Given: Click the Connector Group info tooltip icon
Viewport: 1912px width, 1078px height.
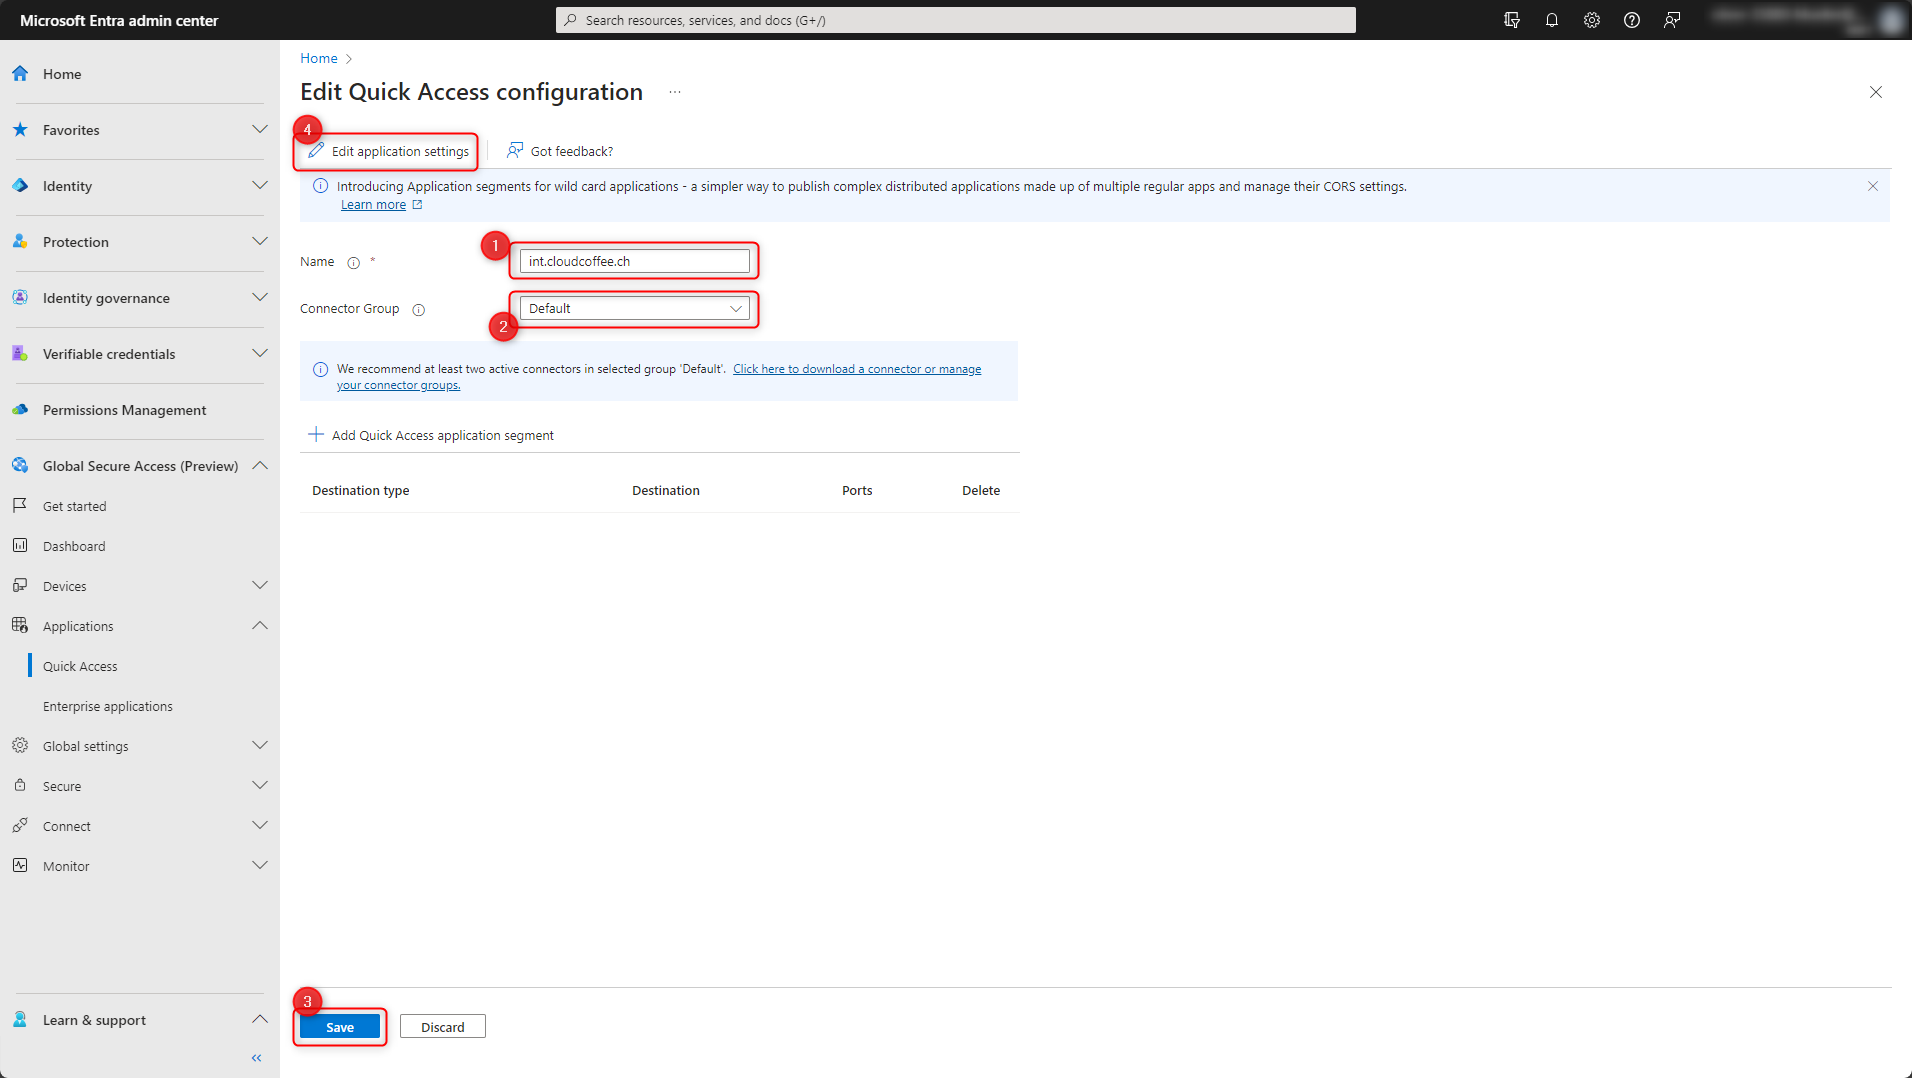Looking at the screenshot, I should tap(418, 309).
